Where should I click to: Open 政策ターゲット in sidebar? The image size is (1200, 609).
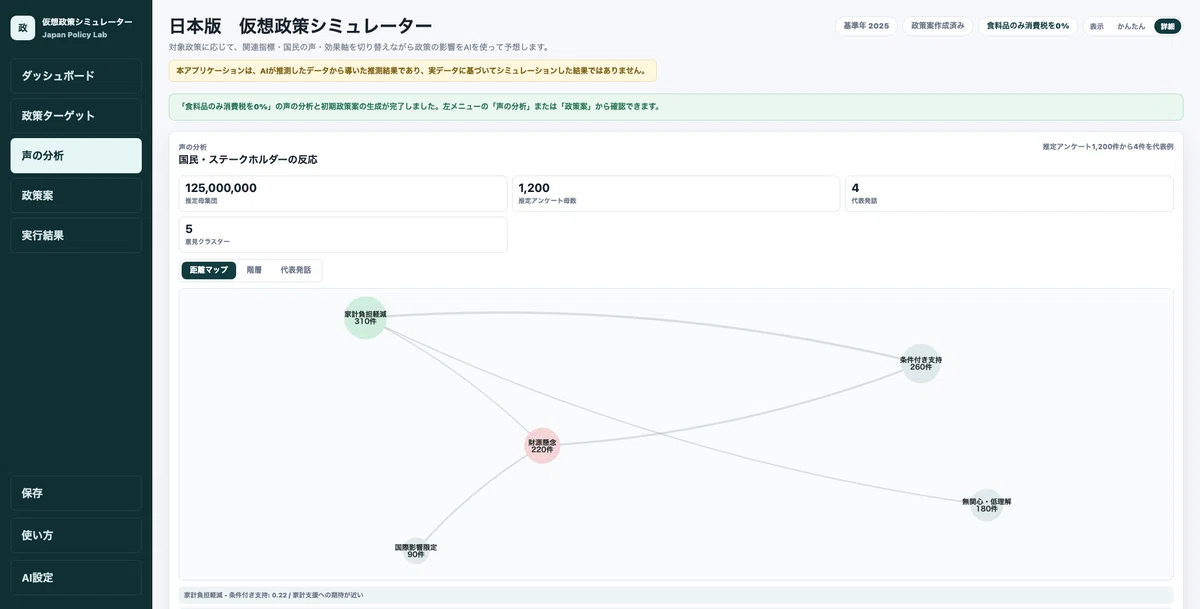[x=76, y=116]
